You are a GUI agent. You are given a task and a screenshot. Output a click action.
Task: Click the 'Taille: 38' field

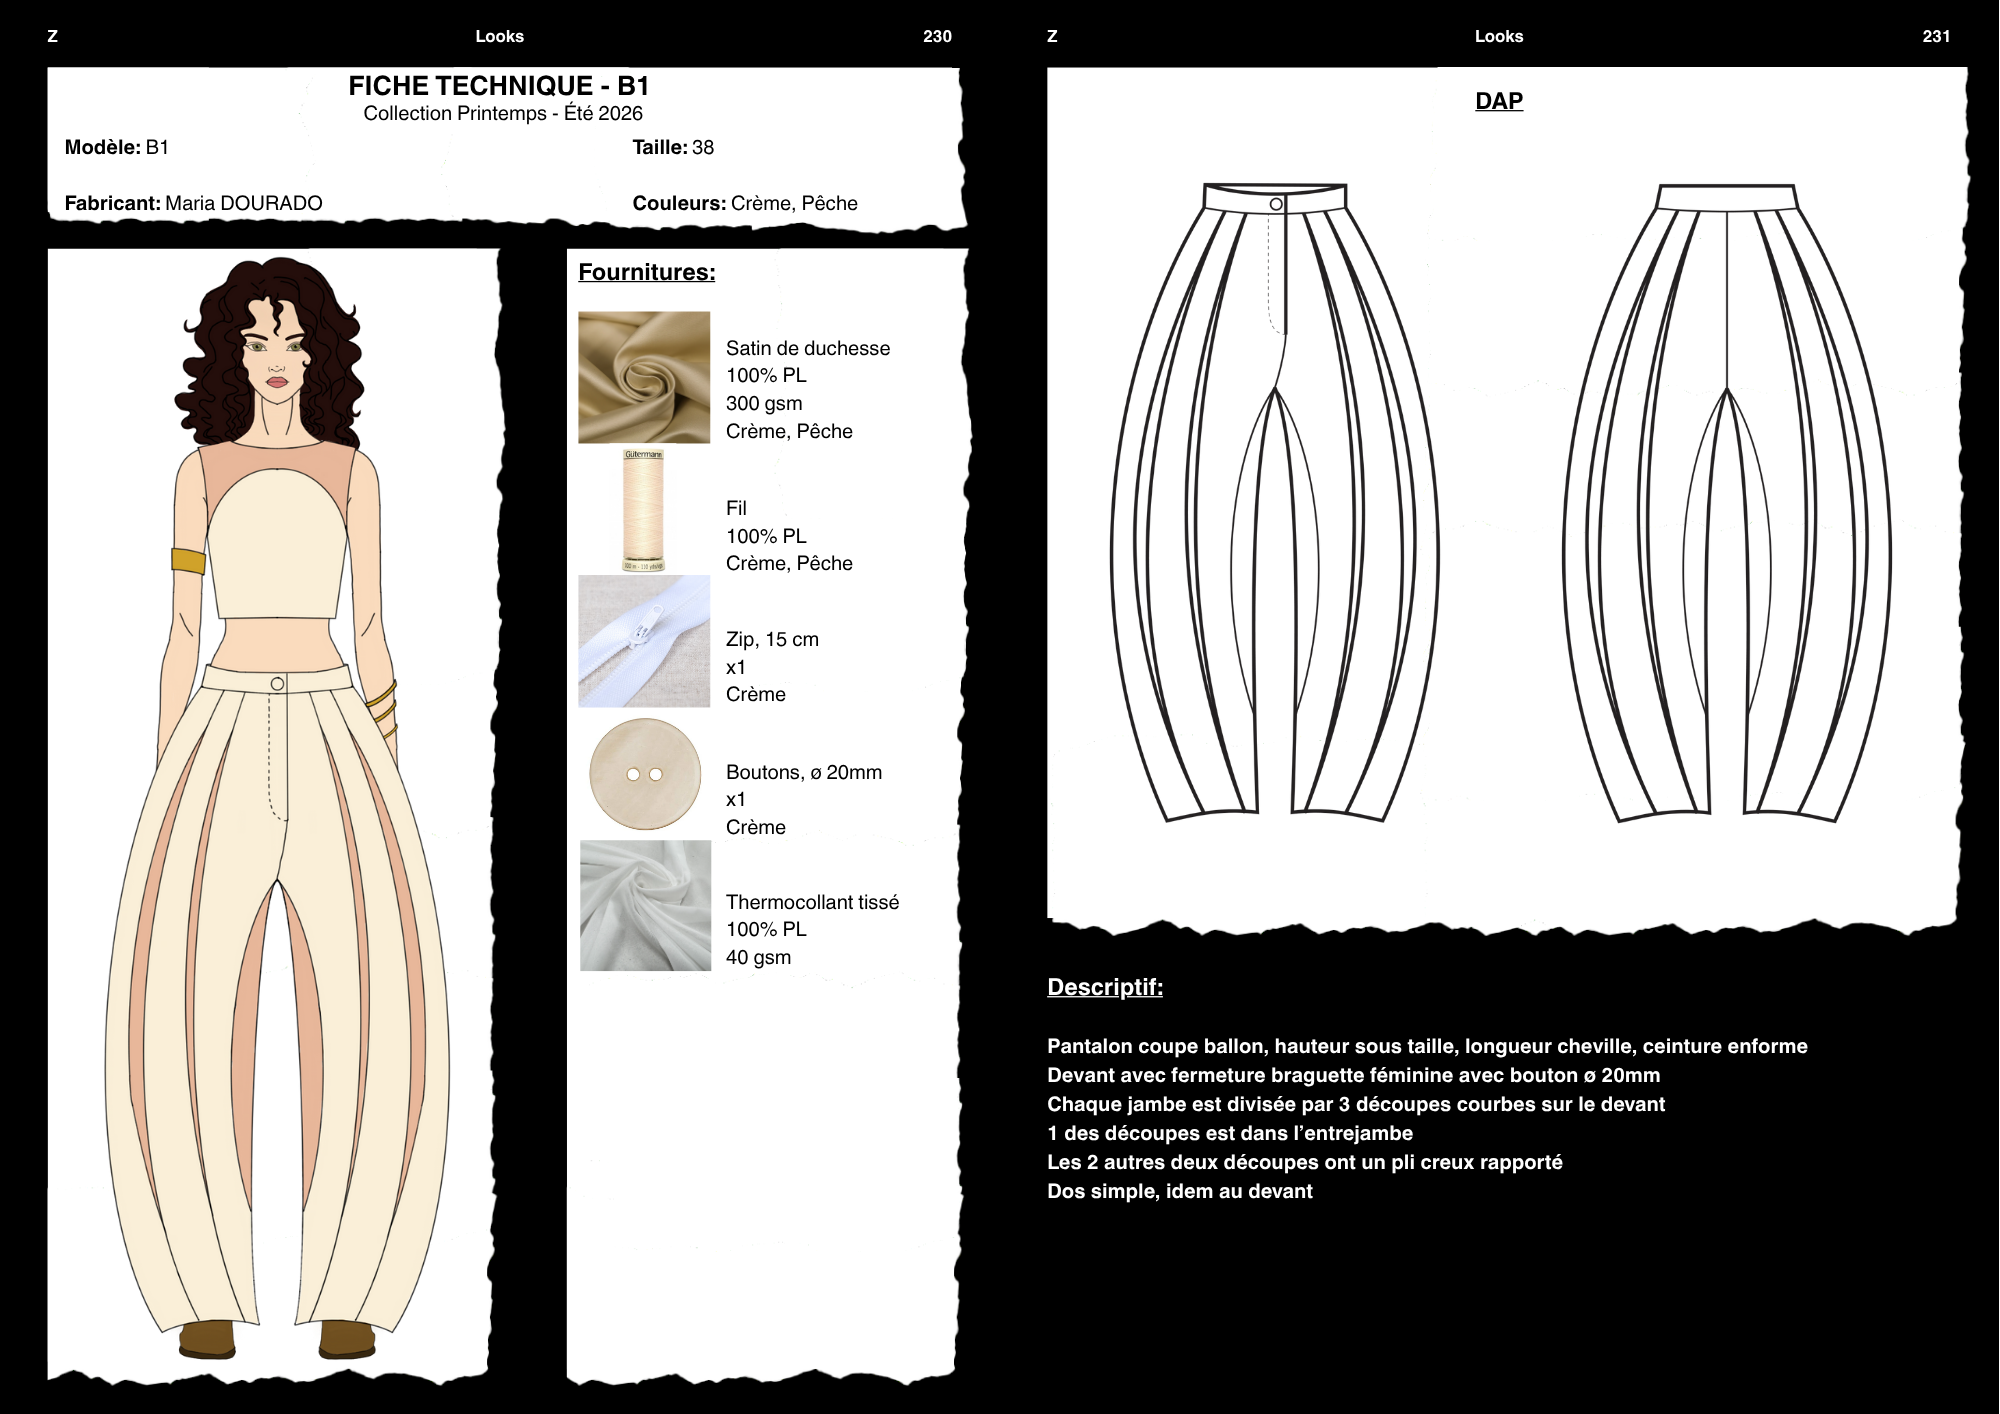[x=673, y=147]
